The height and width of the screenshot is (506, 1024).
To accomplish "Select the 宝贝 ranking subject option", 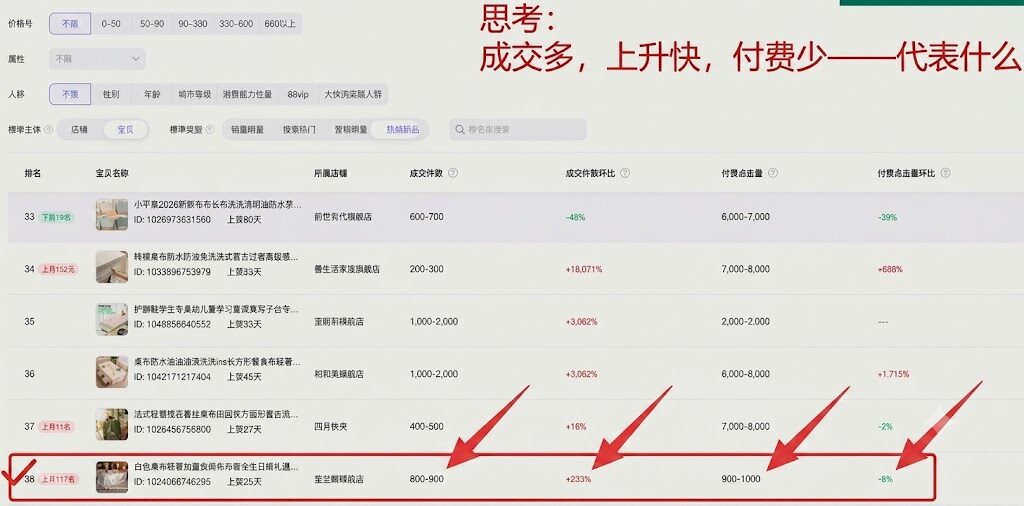I will tap(125, 129).
